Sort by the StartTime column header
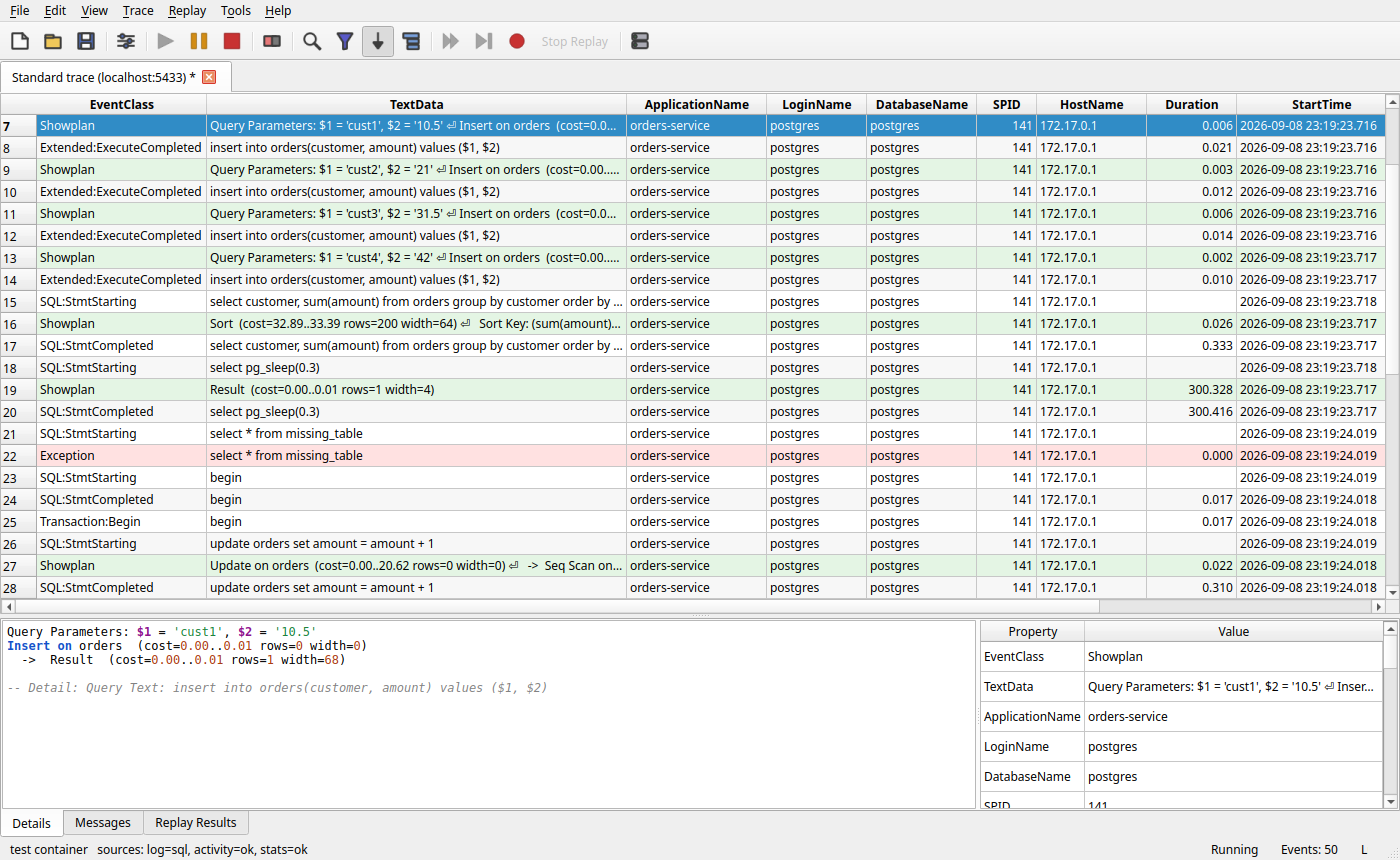The height and width of the screenshot is (860, 1400). pos(1310,104)
